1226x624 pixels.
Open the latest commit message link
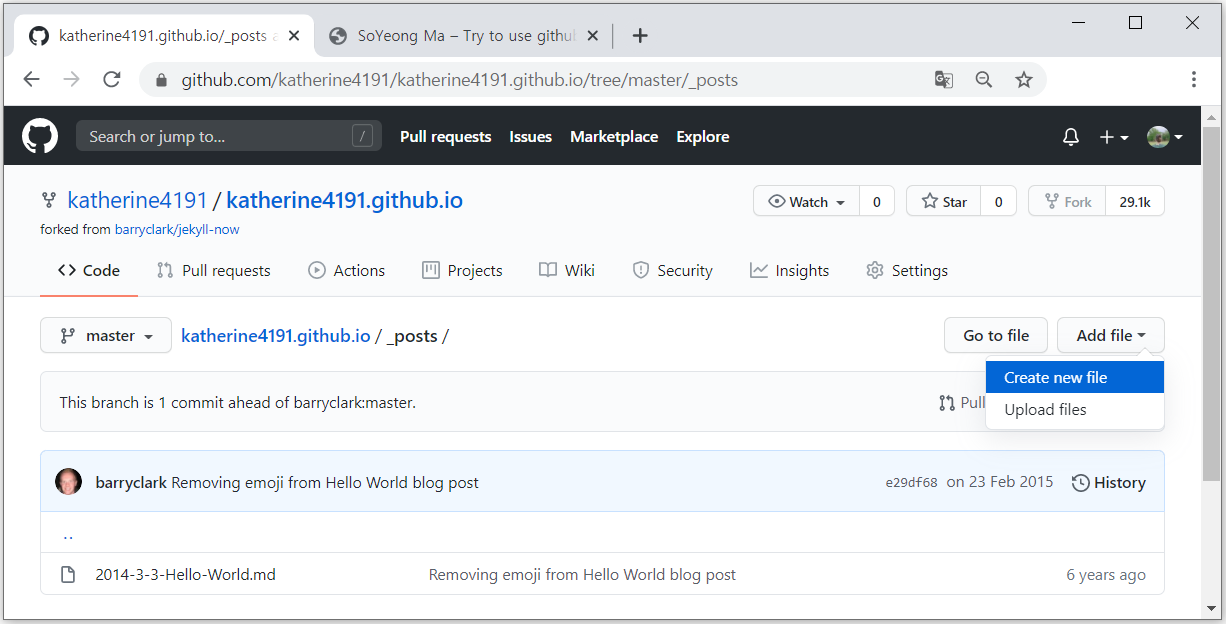tap(325, 483)
